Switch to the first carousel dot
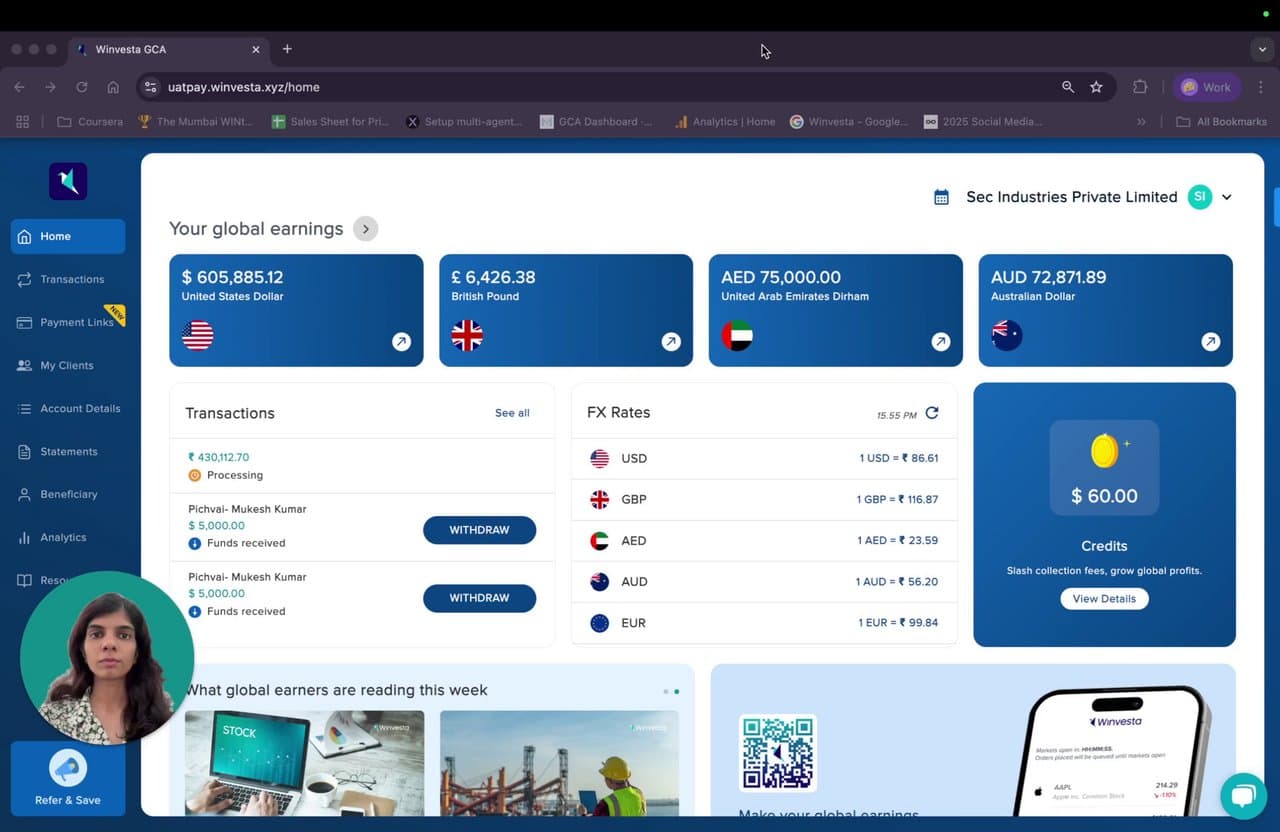This screenshot has width=1280, height=832. (665, 691)
